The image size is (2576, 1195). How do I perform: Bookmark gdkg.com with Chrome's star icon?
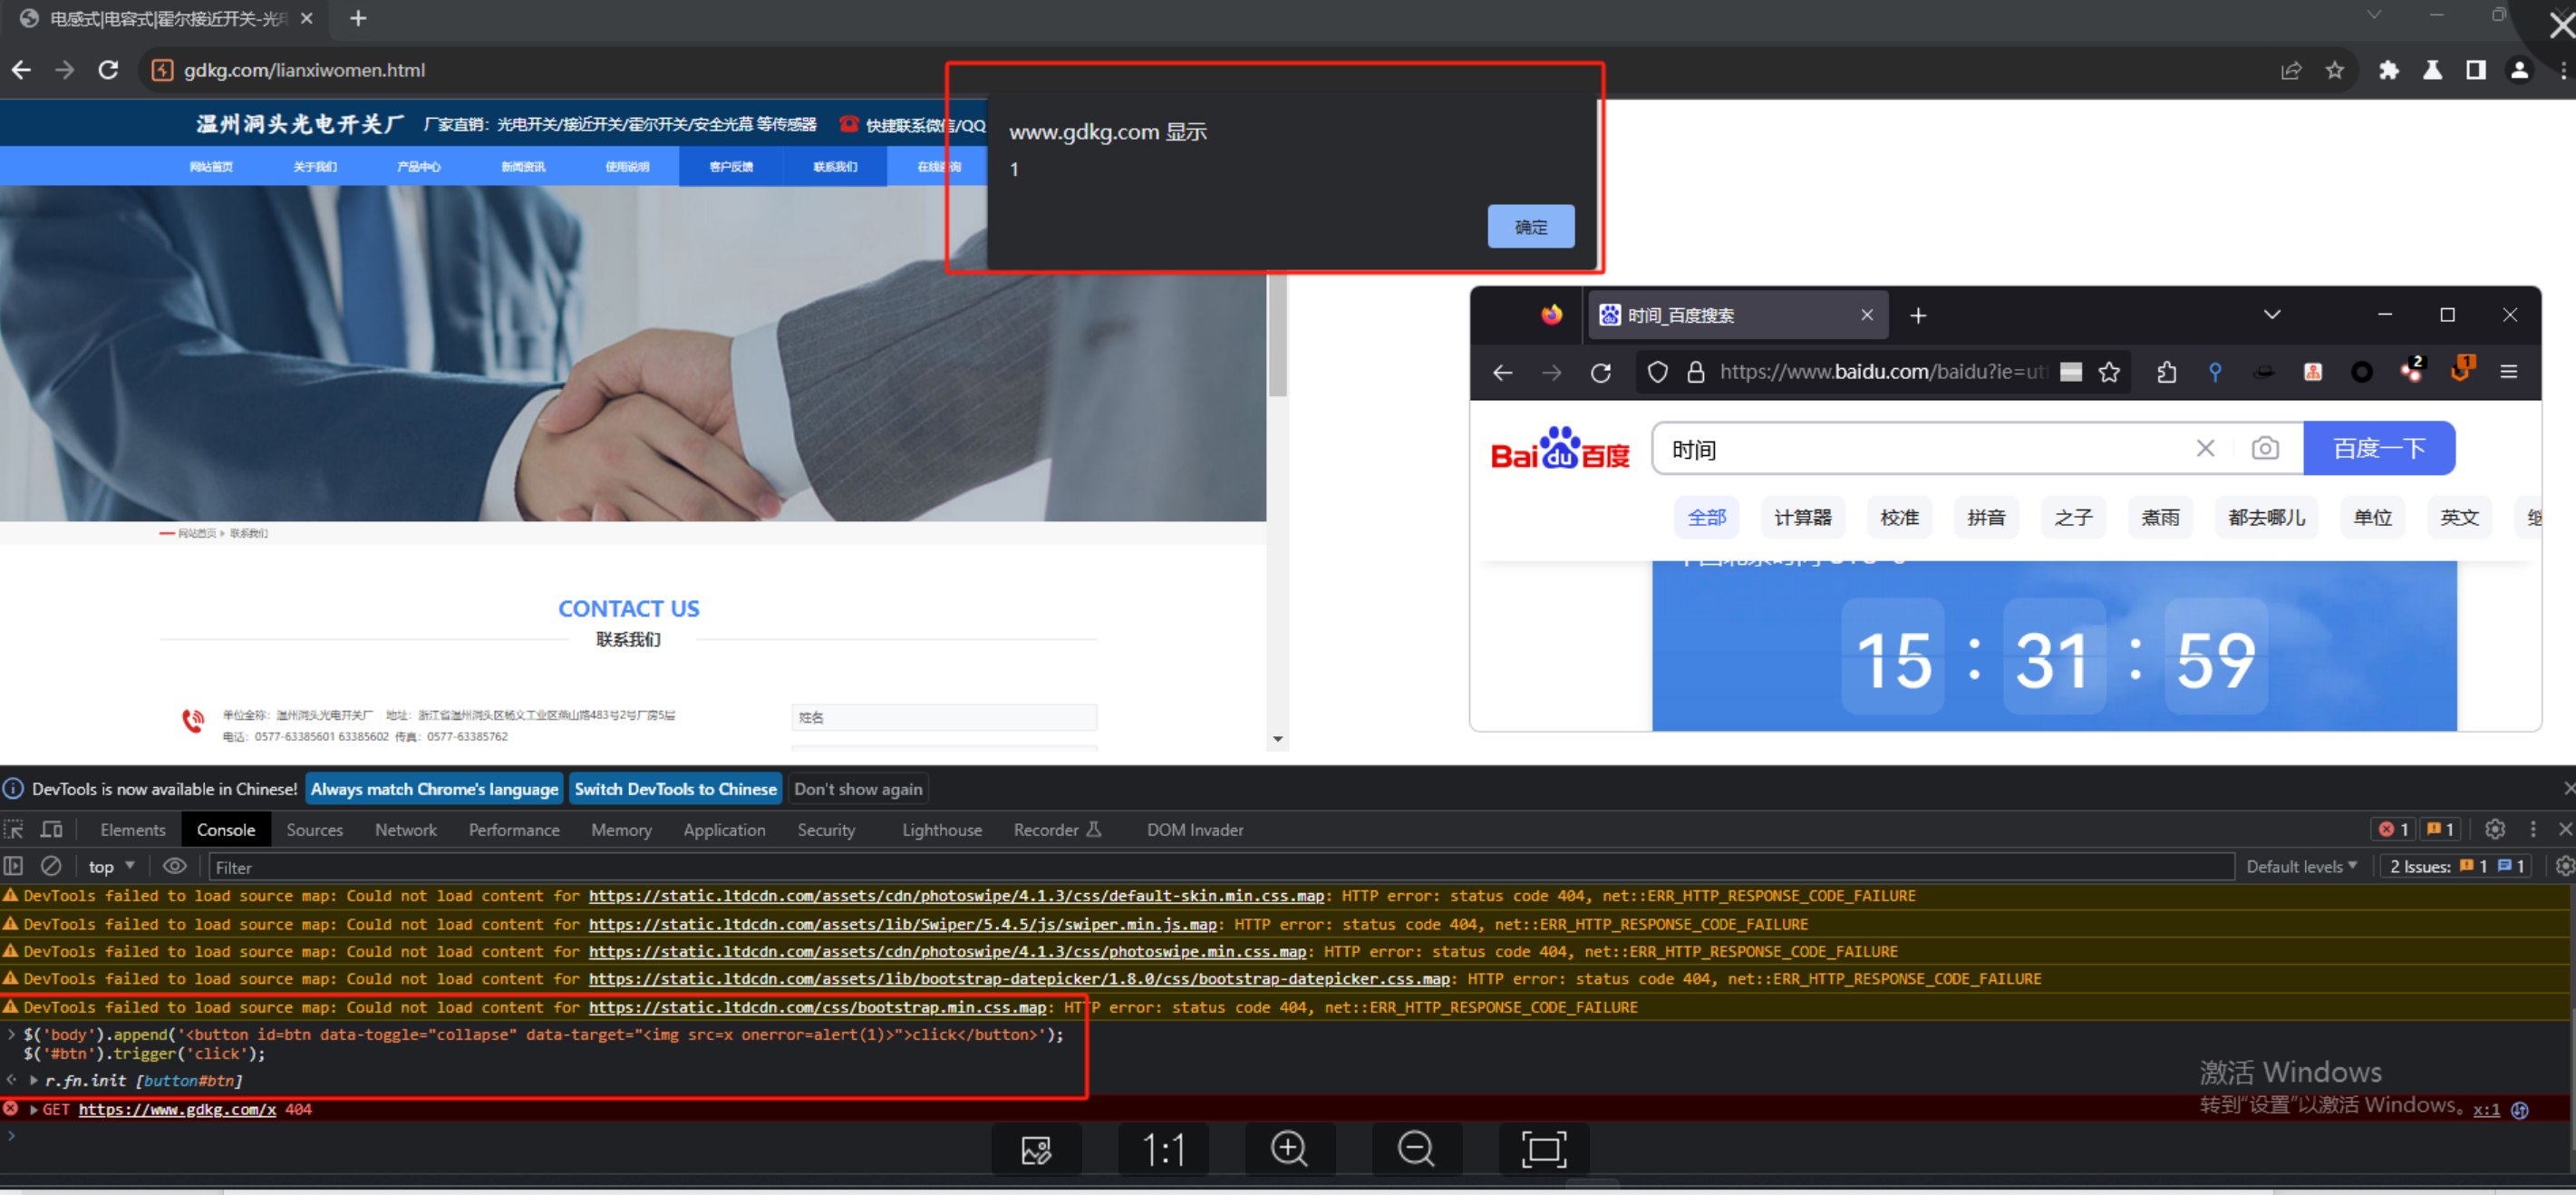[2334, 70]
